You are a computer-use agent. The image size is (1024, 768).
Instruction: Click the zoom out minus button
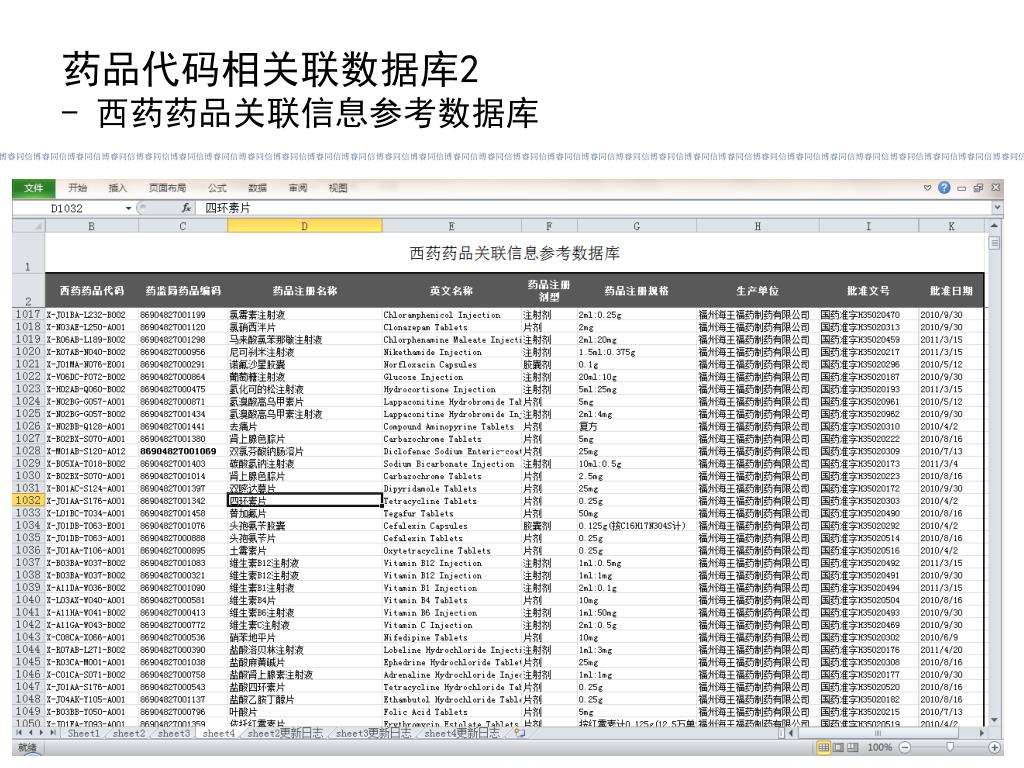coord(905,747)
